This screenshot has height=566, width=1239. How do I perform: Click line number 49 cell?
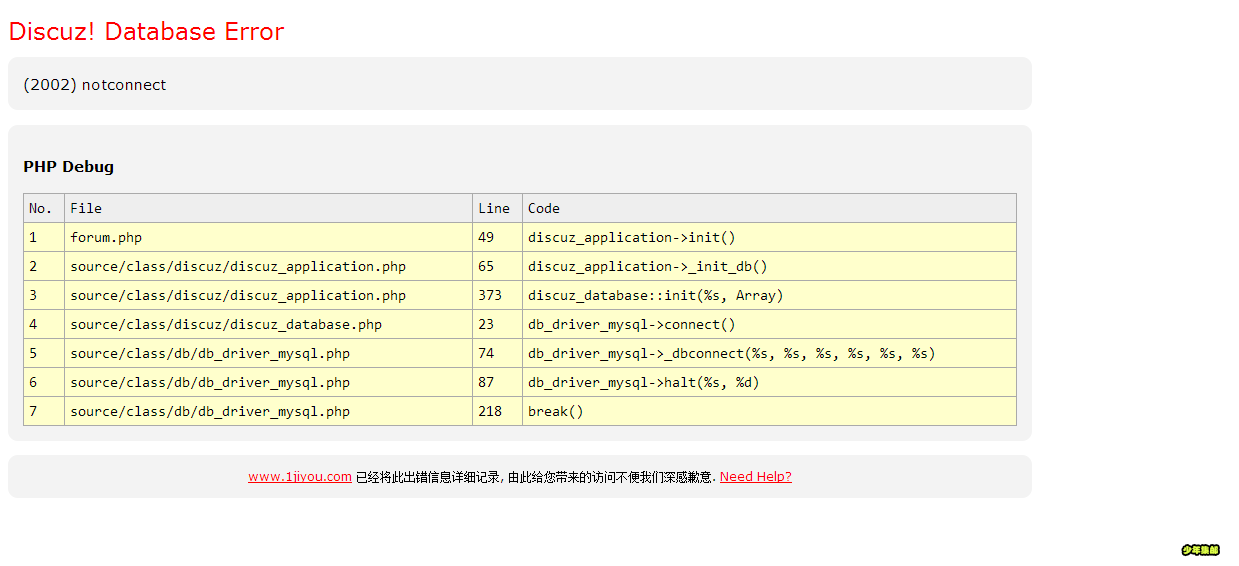[x=498, y=237]
